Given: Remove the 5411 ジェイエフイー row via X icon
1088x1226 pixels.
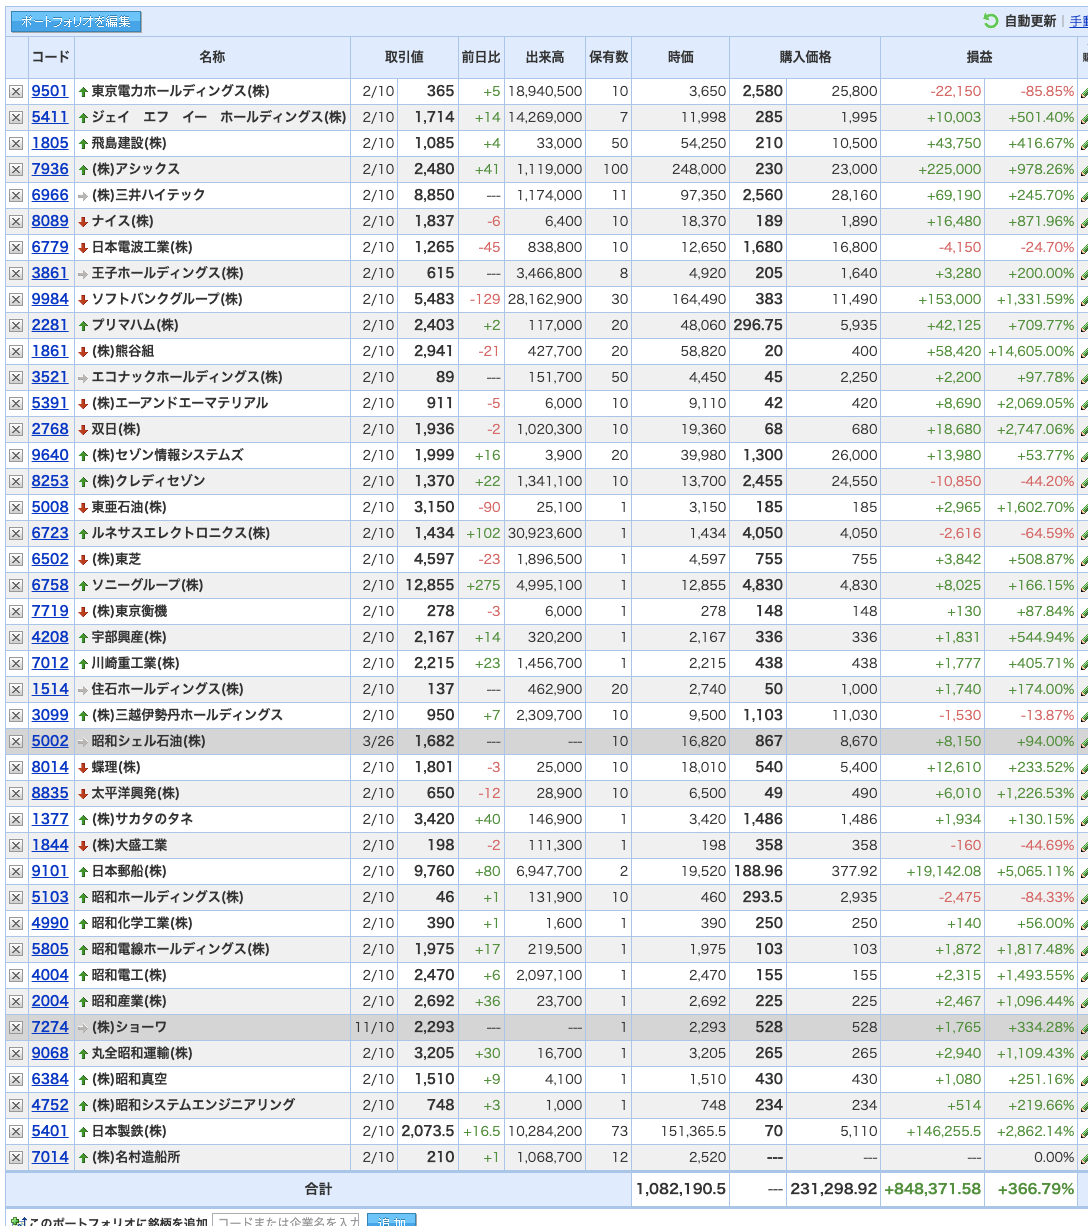Looking at the screenshot, I should [16, 117].
